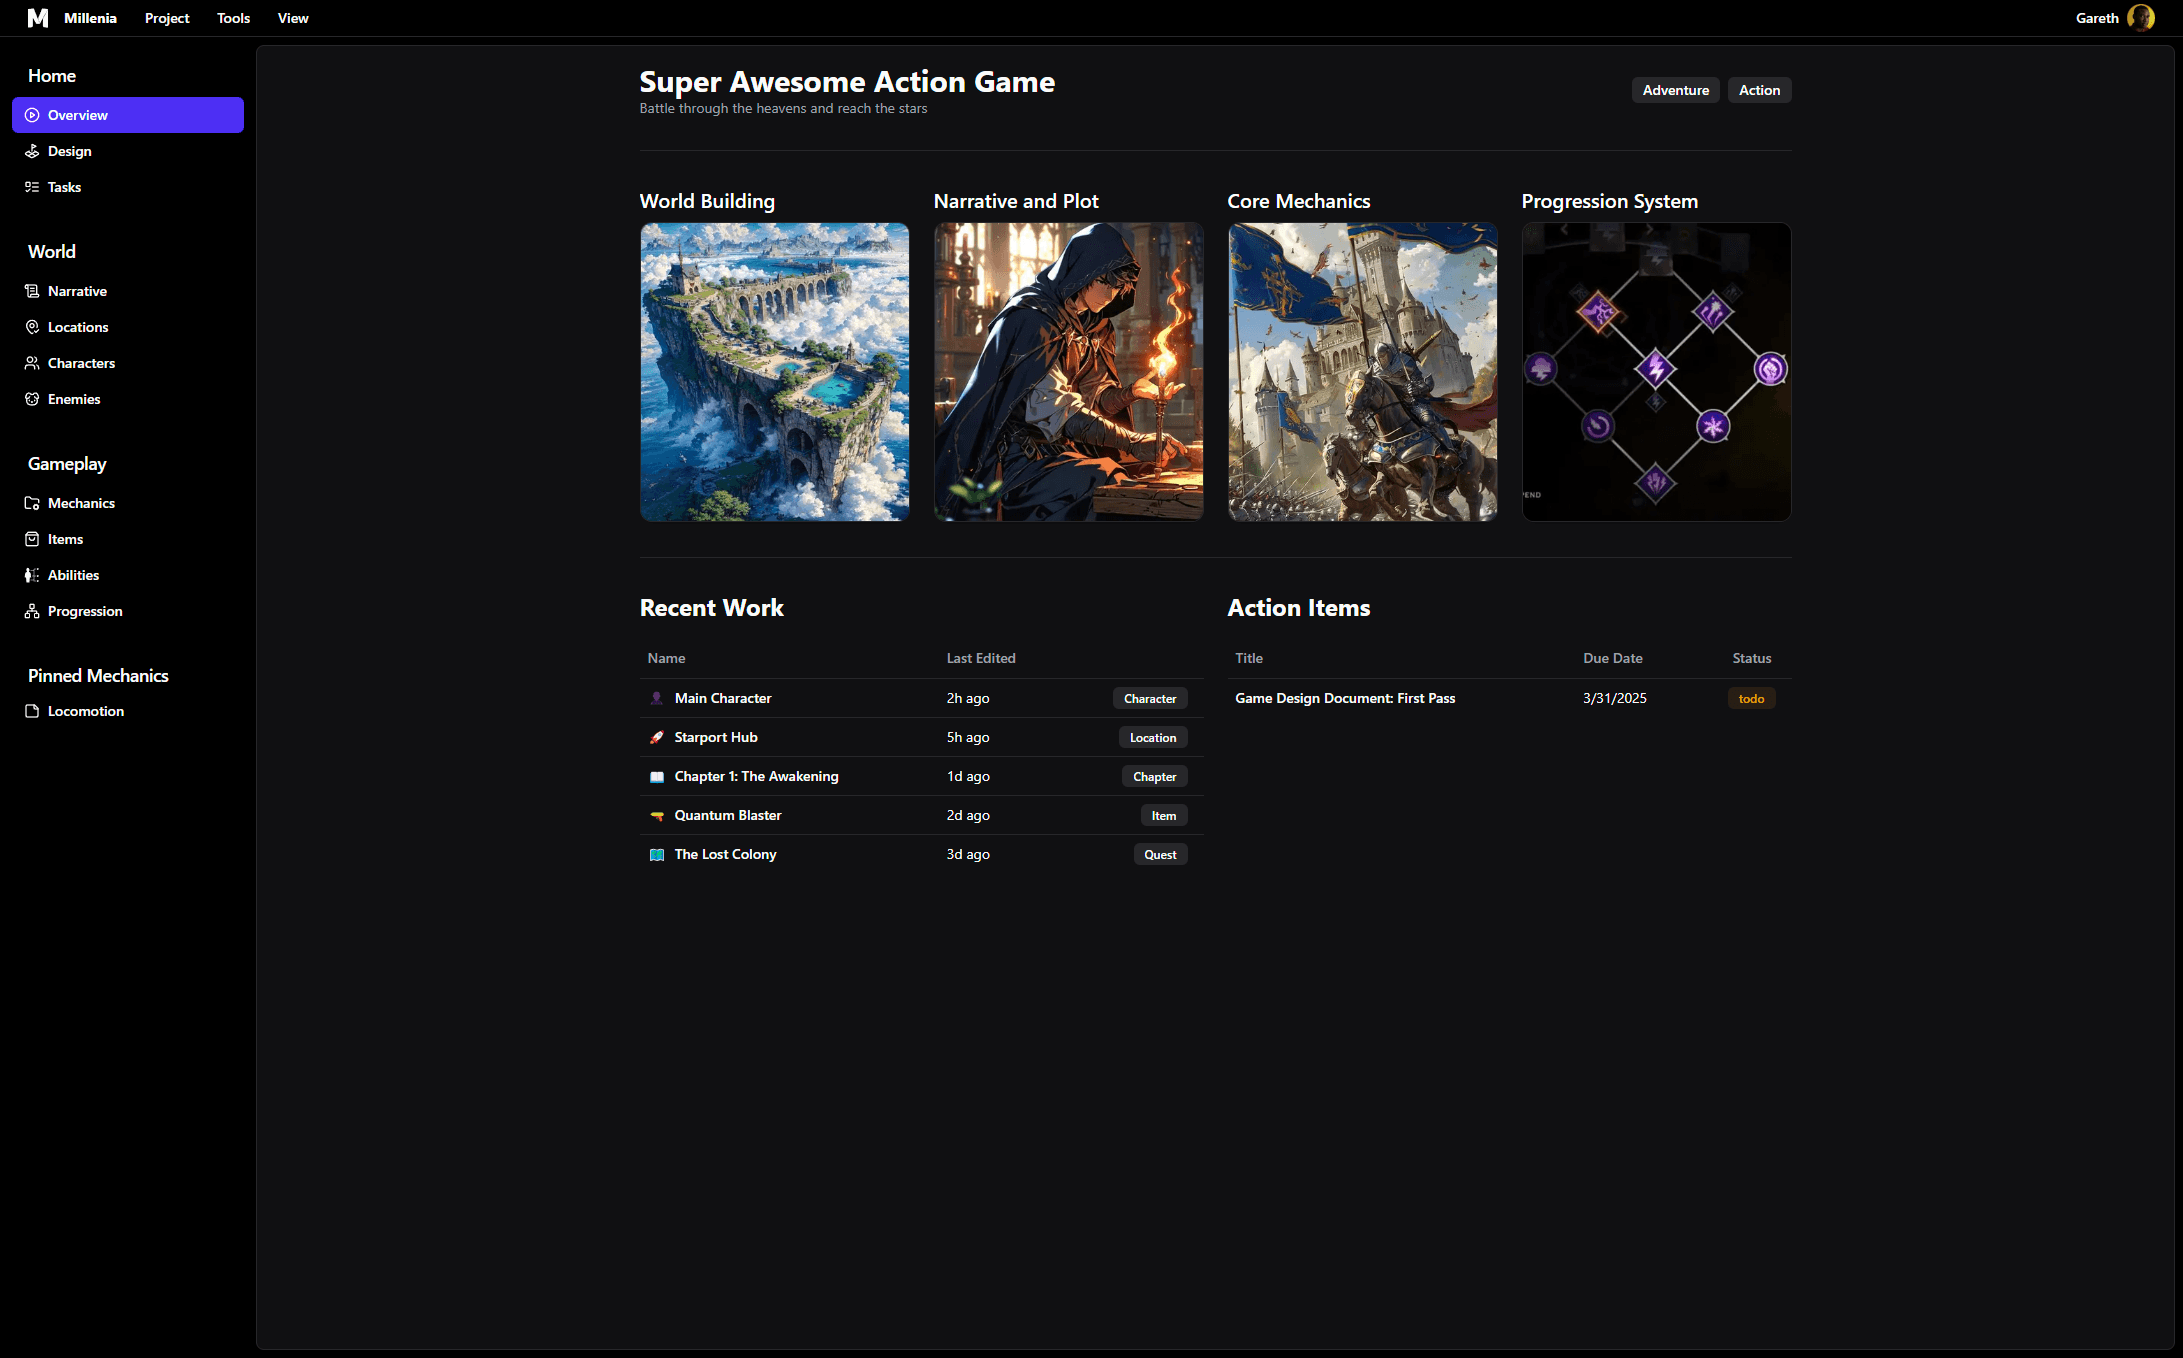Select the Characters people icon
The image size is (2183, 1358).
(33, 363)
